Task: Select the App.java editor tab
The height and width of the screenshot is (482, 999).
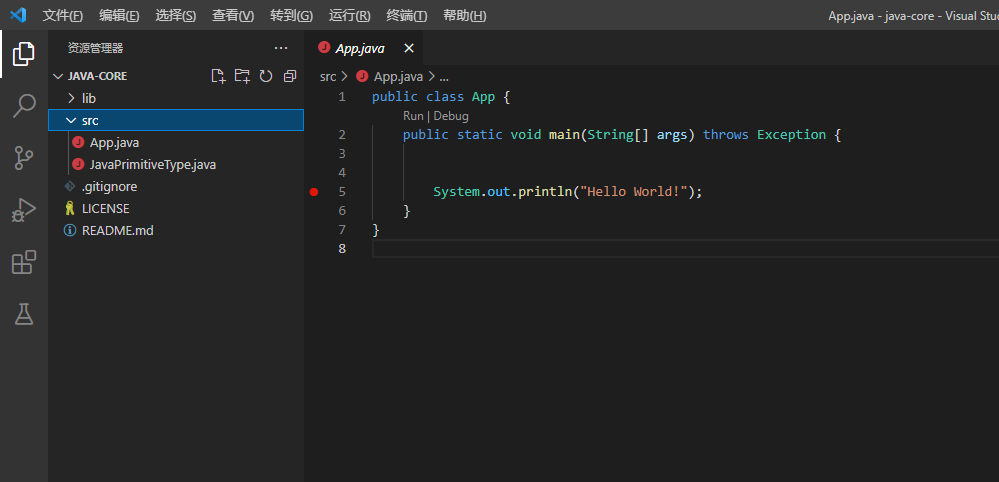Action: (364, 48)
